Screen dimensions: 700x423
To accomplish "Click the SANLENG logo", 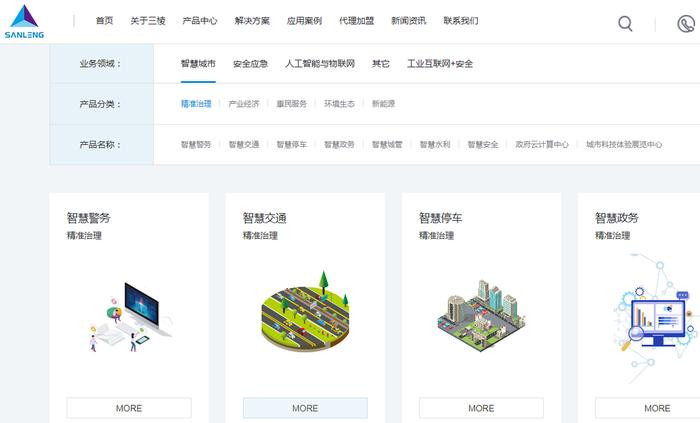I will [x=24, y=21].
